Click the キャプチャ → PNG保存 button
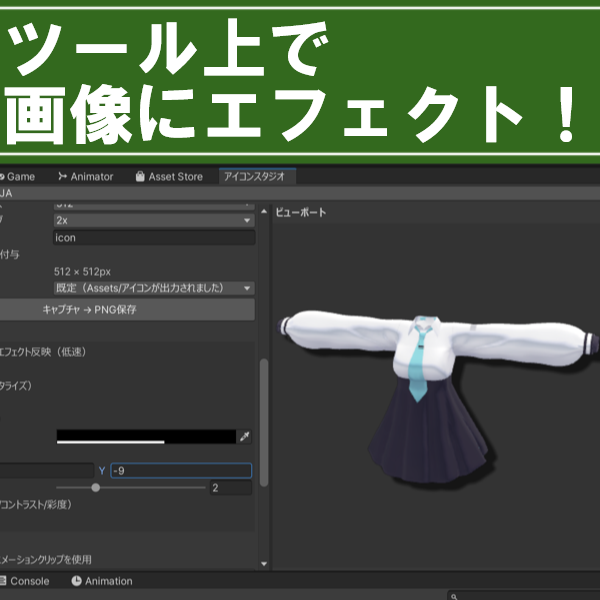The height and width of the screenshot is (600, 600). (127, 310)
